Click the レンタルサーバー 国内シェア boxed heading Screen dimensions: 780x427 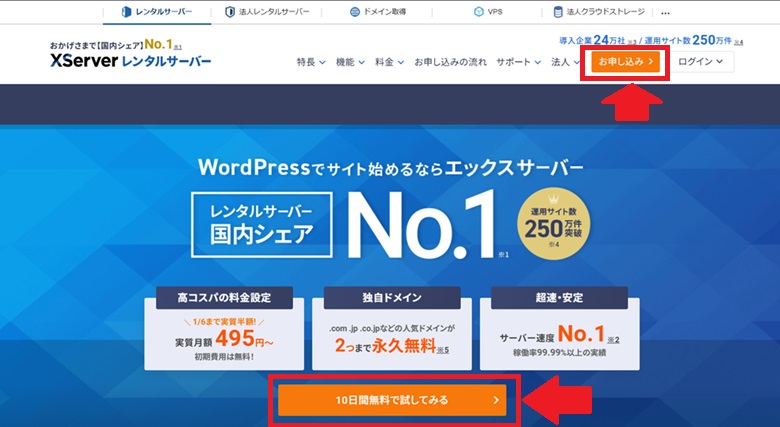click(x=262, y=225)
